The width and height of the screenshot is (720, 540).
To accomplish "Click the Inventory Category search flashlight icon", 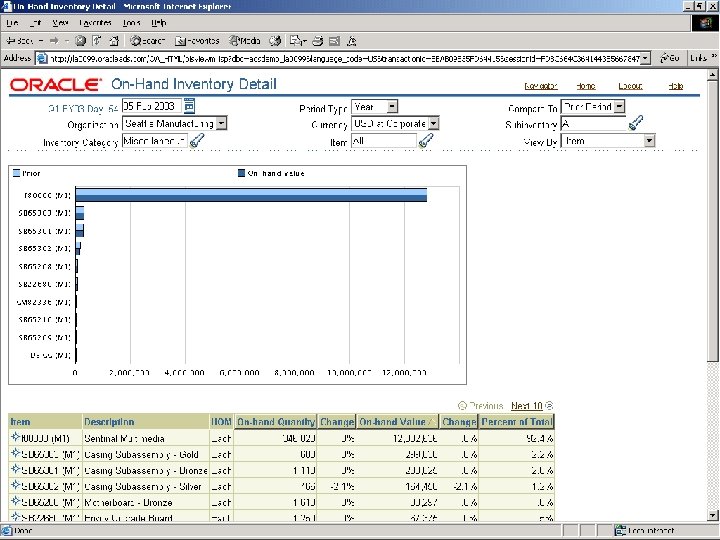I will pyautogui.click(x=197, y=141).
